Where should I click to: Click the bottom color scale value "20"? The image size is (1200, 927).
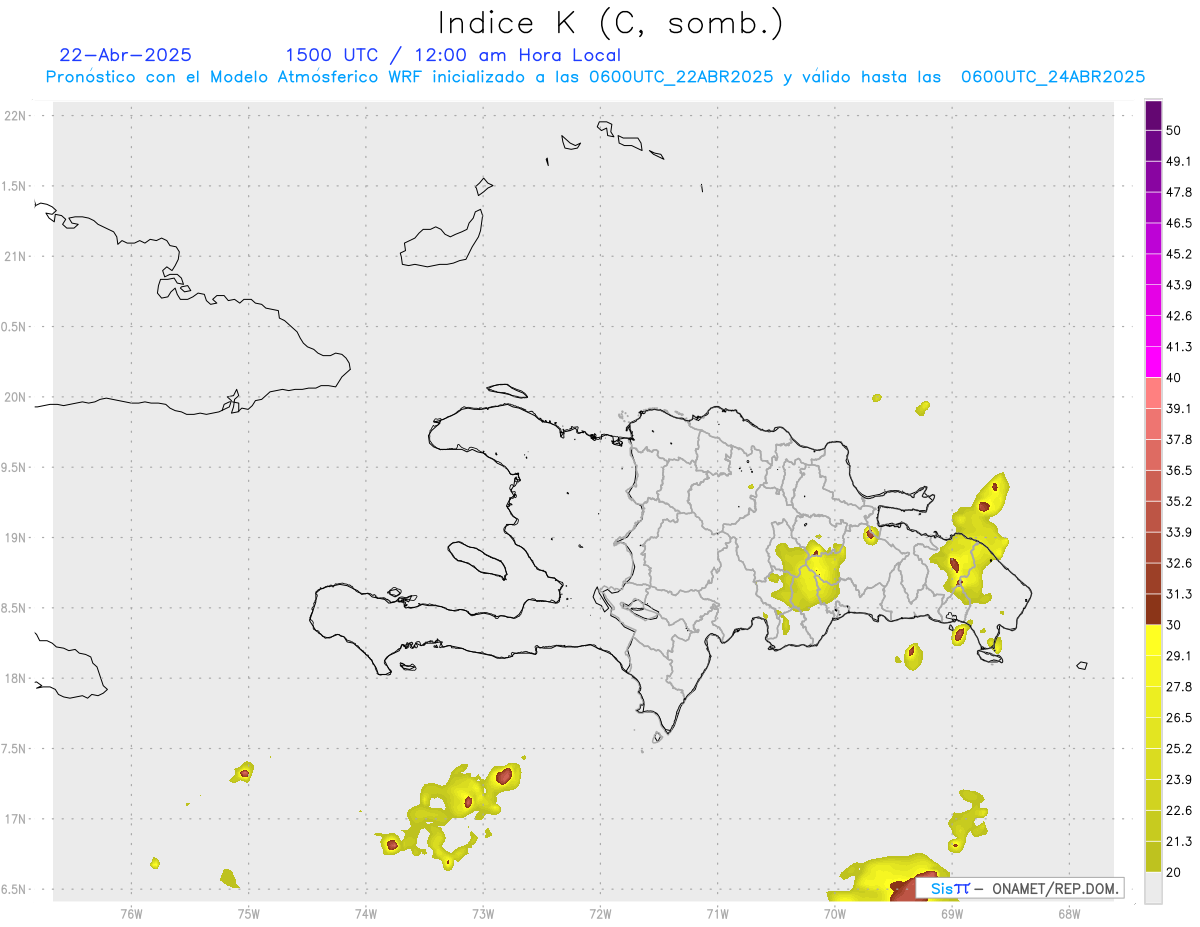tap(1175, 872)
